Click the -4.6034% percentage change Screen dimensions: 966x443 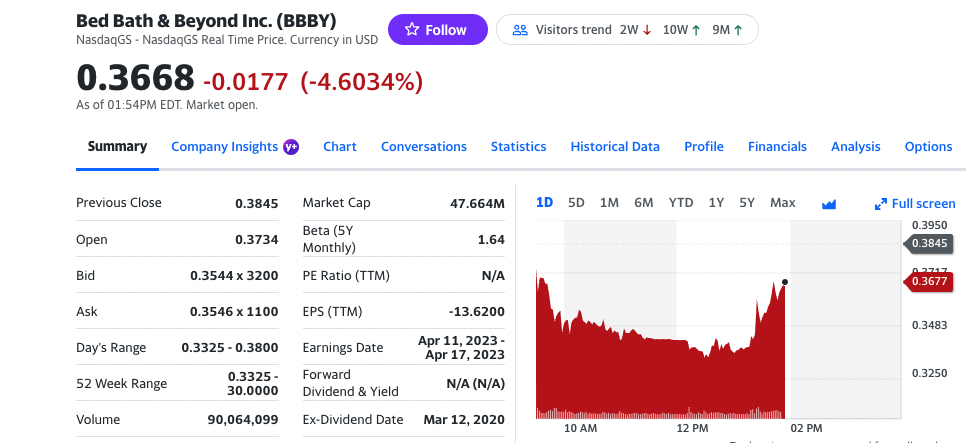click(362, 81)
